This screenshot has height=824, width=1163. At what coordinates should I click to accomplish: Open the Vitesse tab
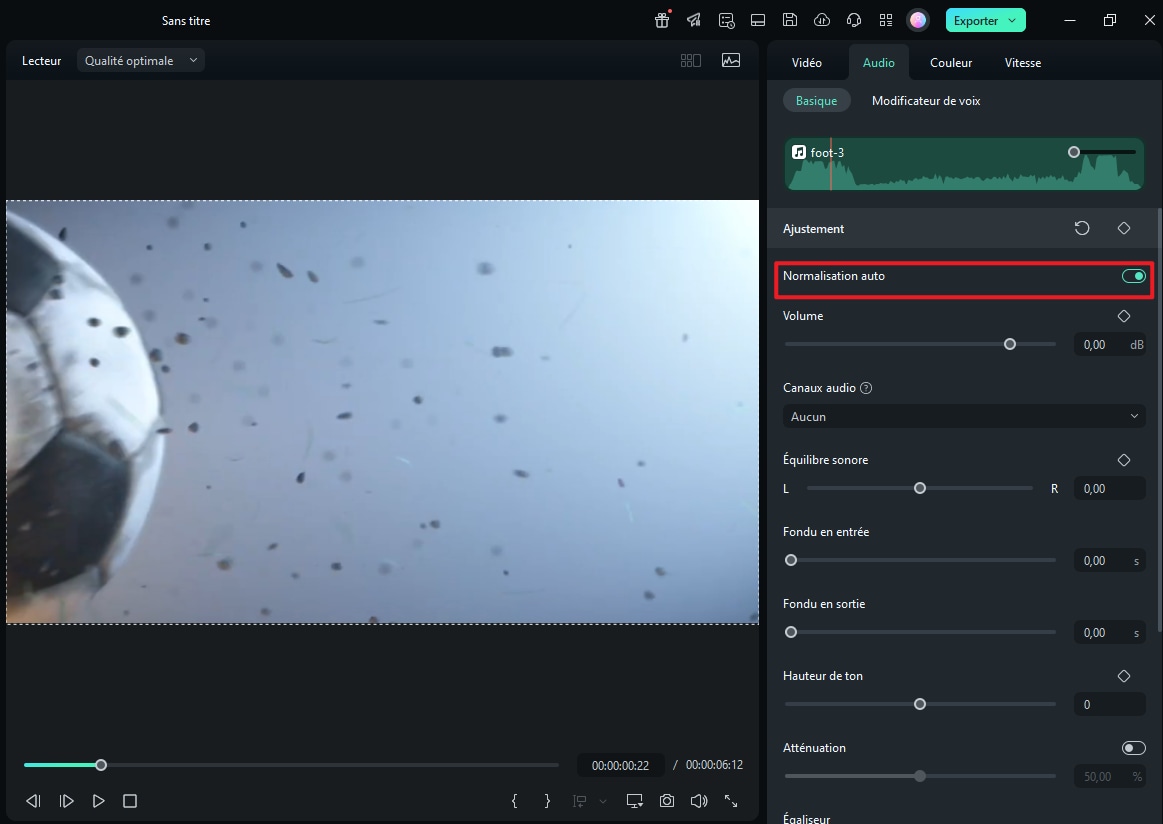click(x=1023, y=63)
